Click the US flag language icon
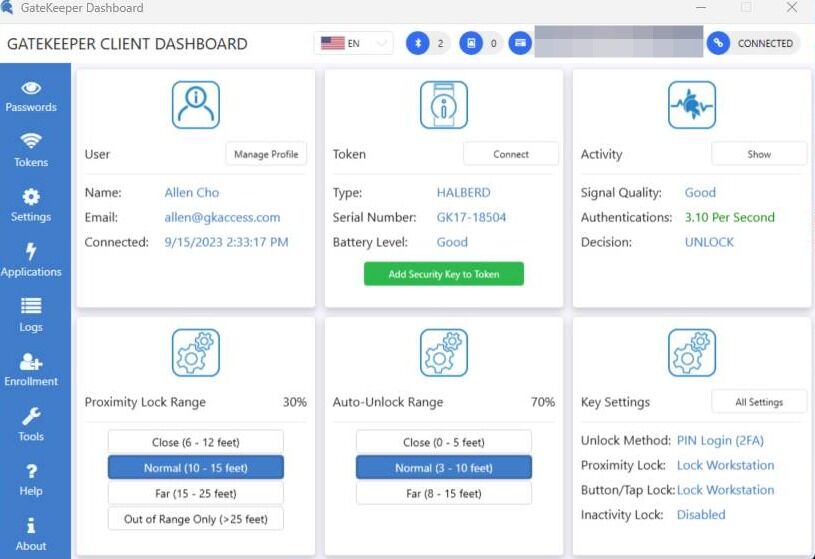815x559 pixels. pos(333,43)
